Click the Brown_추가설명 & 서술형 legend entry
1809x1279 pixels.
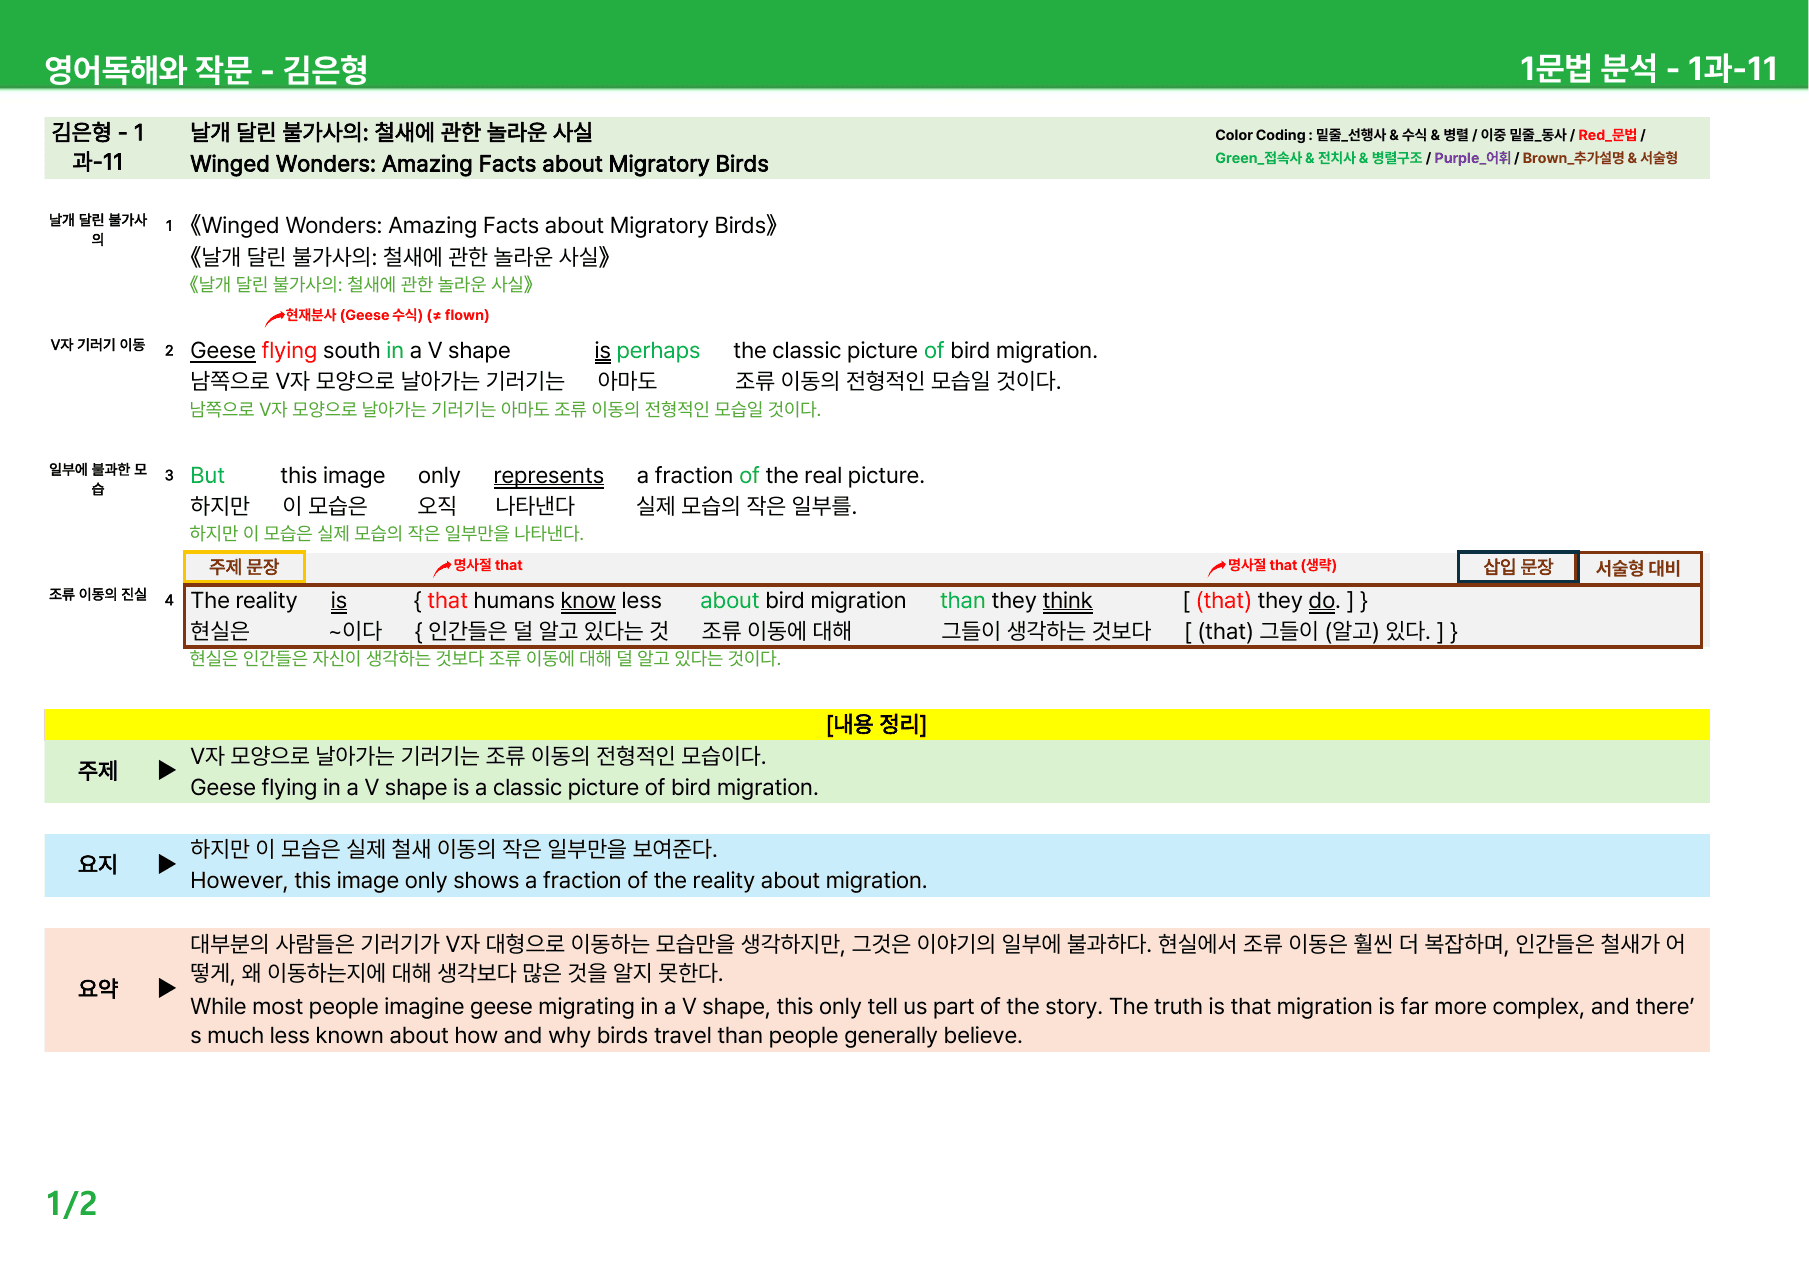coord(1600,158)
